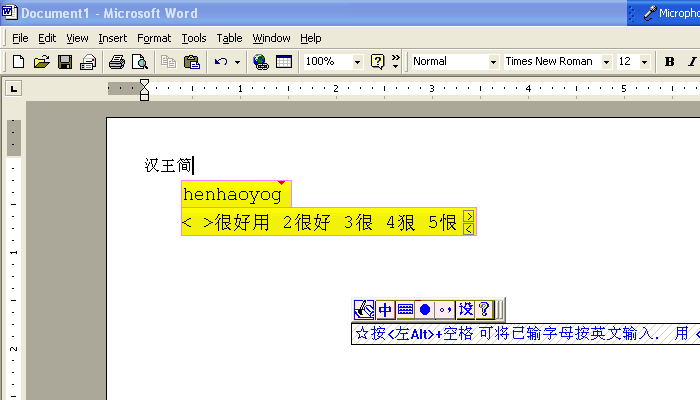Click the indent marker on horizontal ruler

tap(144, 90)
